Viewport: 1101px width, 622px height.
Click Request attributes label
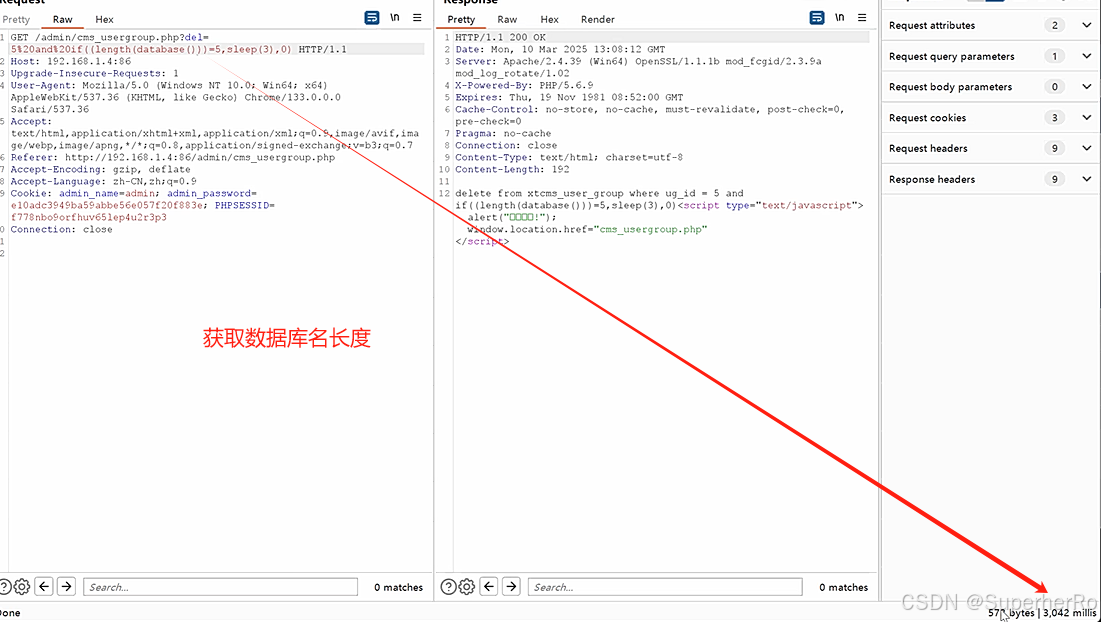(x=932, y=25)
